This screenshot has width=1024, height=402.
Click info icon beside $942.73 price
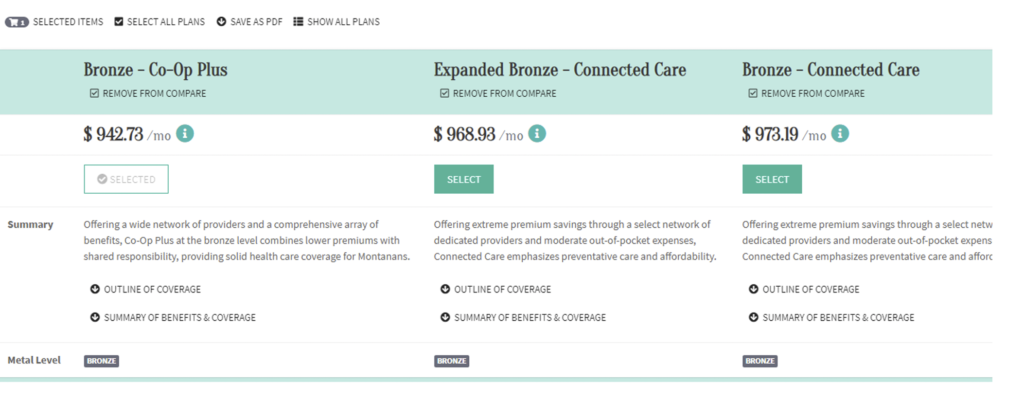pyautogui.click(x=185, y=134)
